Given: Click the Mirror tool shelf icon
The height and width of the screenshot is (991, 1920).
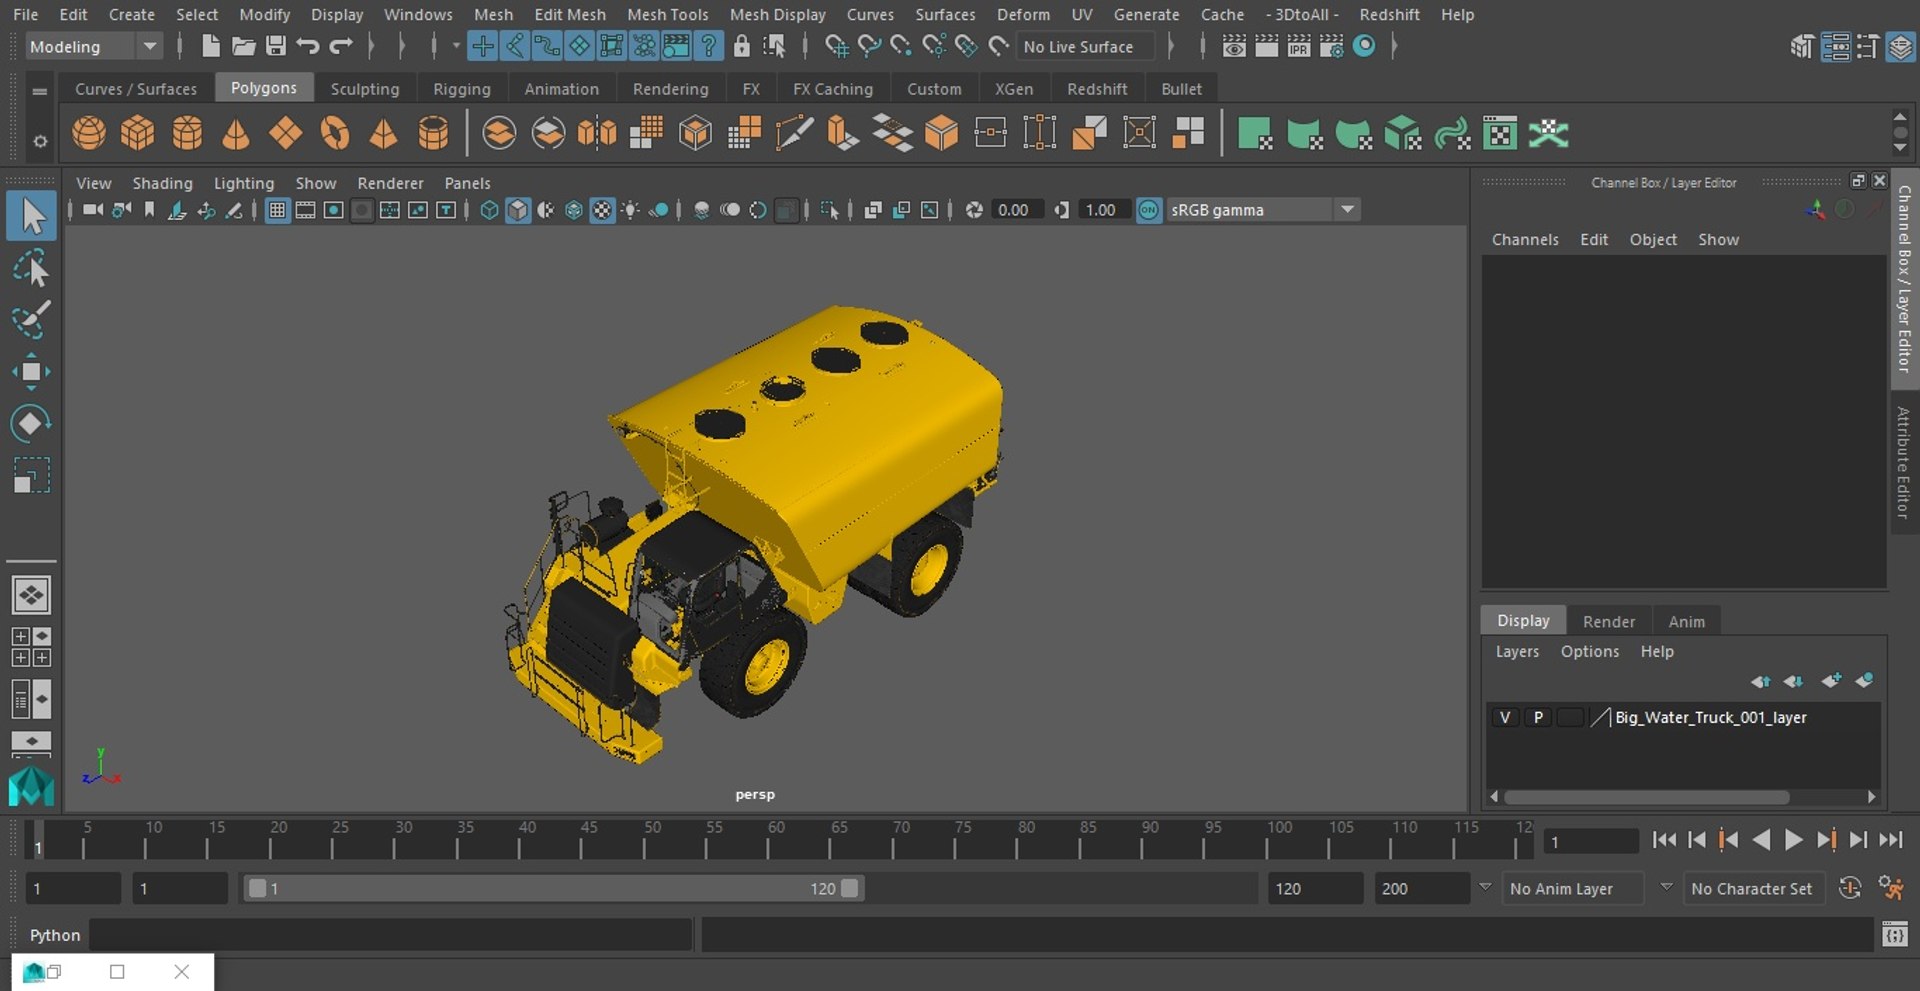Looking at the screenshot, I should [597, 133].
